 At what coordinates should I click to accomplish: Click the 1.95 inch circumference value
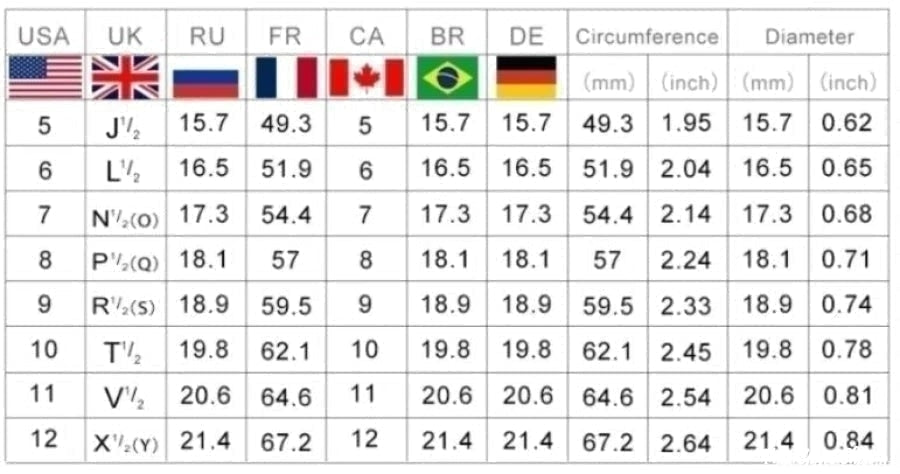(x=686, y=124)
